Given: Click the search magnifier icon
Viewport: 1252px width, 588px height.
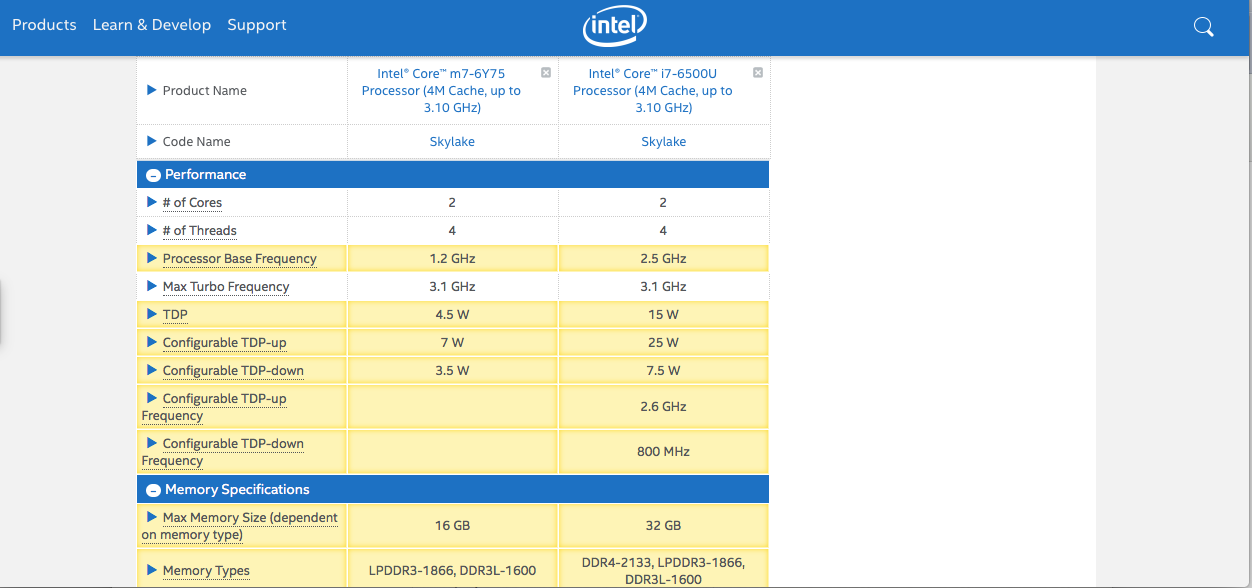Looking at the screenshot, I should [x=1204, y=27].
